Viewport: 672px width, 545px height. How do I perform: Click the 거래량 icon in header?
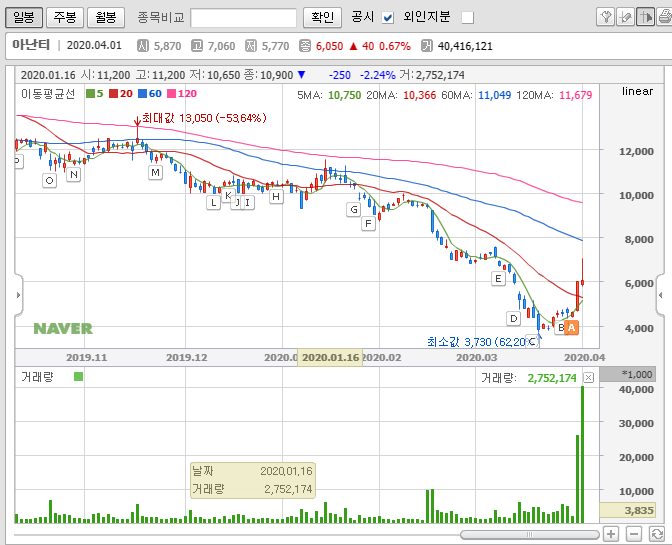(x=426, y=45)
